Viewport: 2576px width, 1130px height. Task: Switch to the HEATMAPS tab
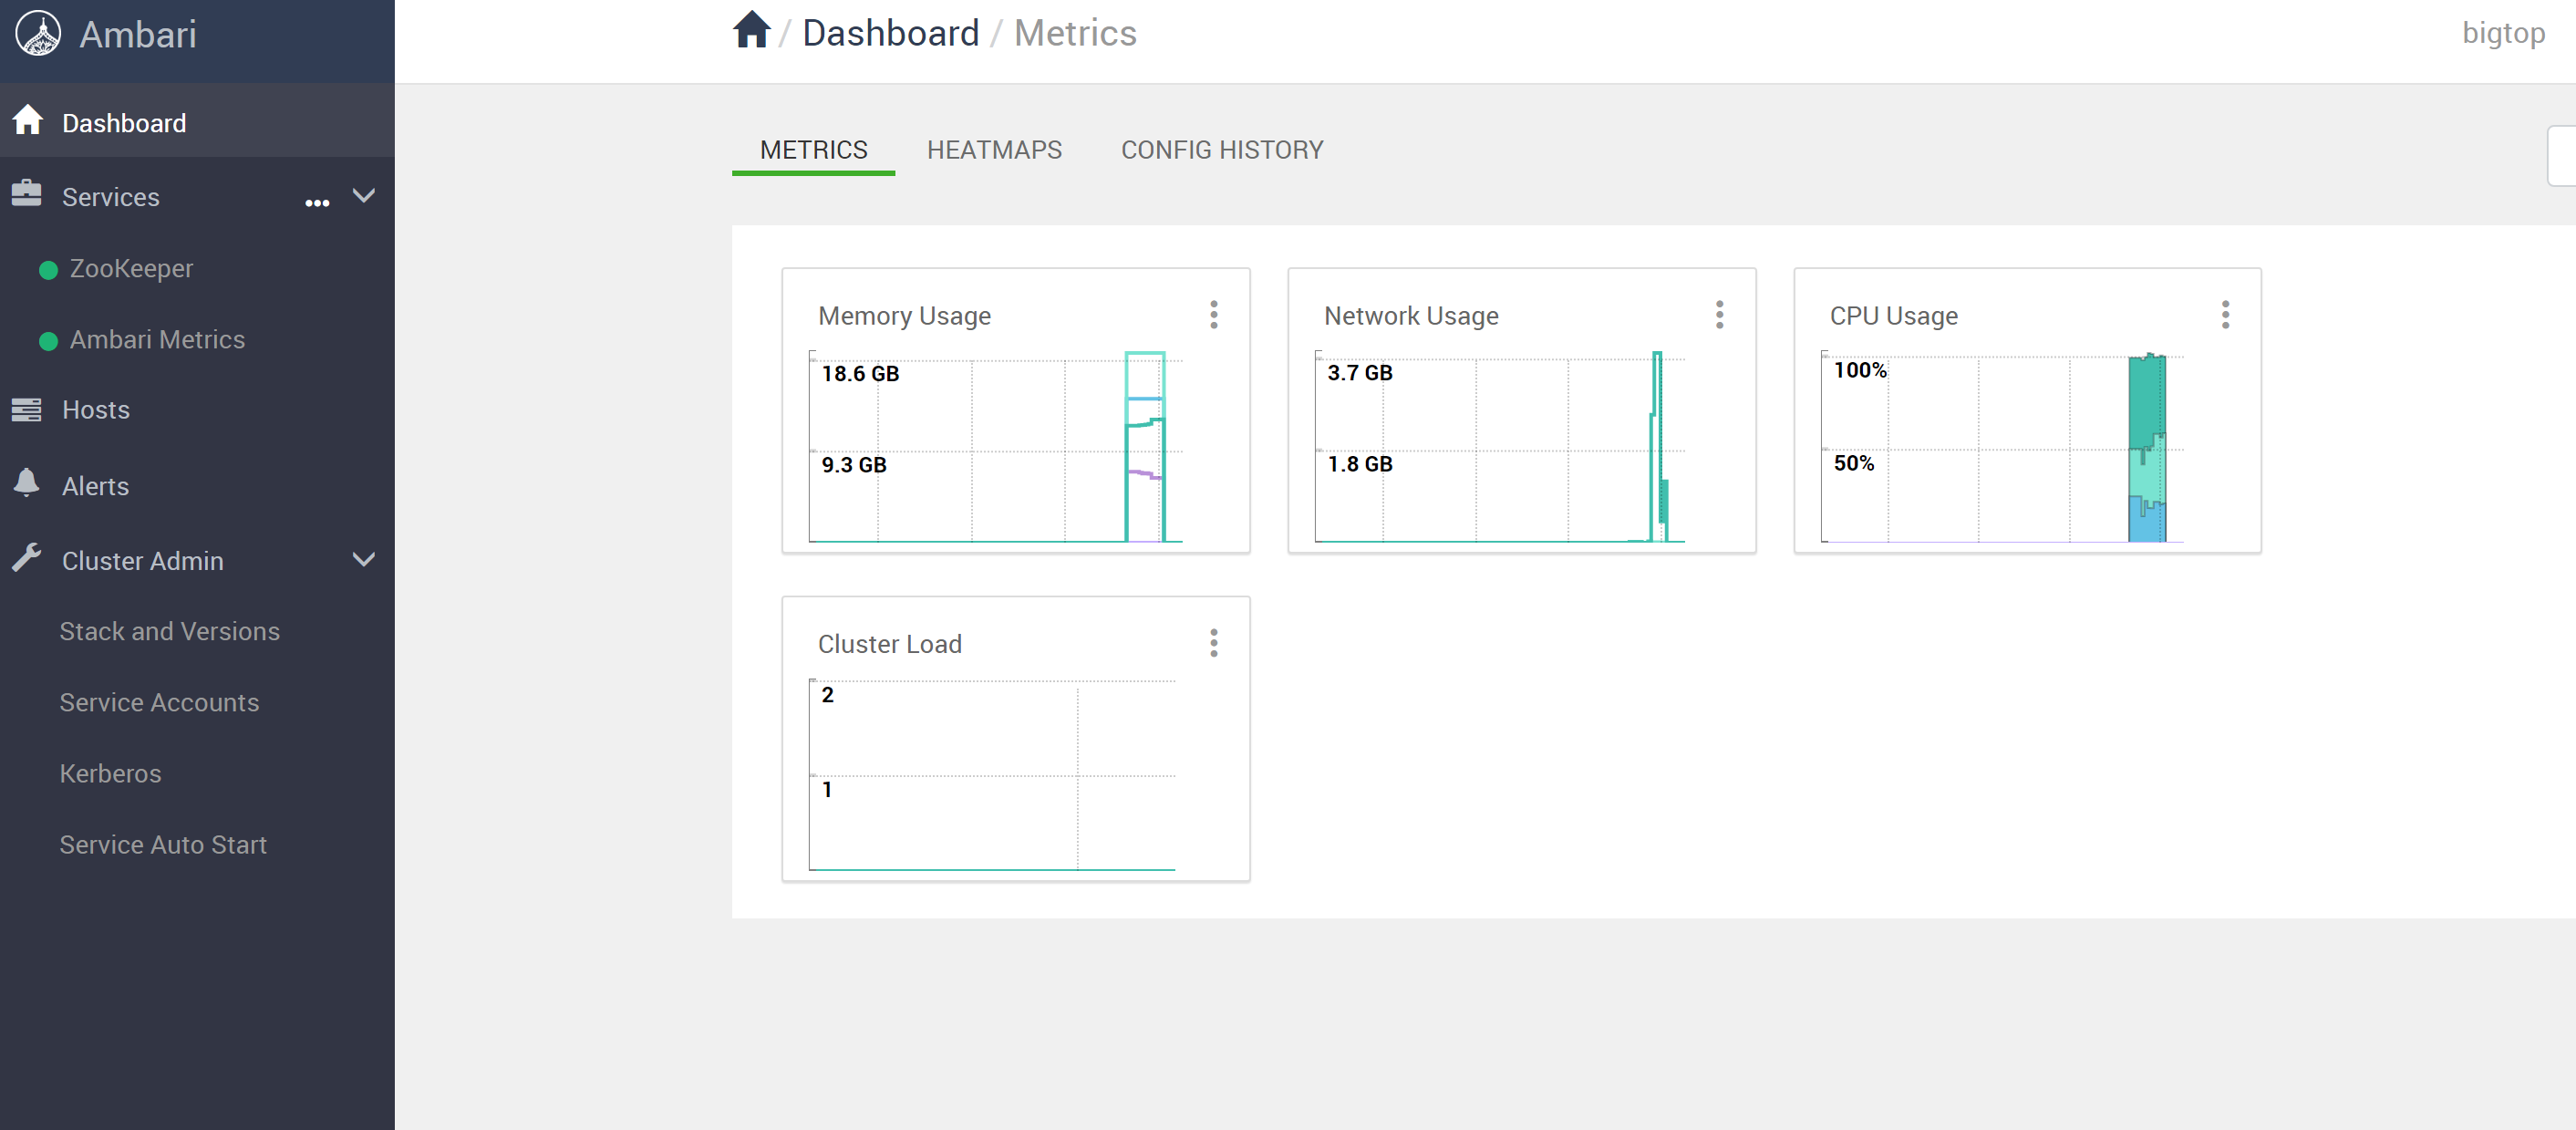994,150
